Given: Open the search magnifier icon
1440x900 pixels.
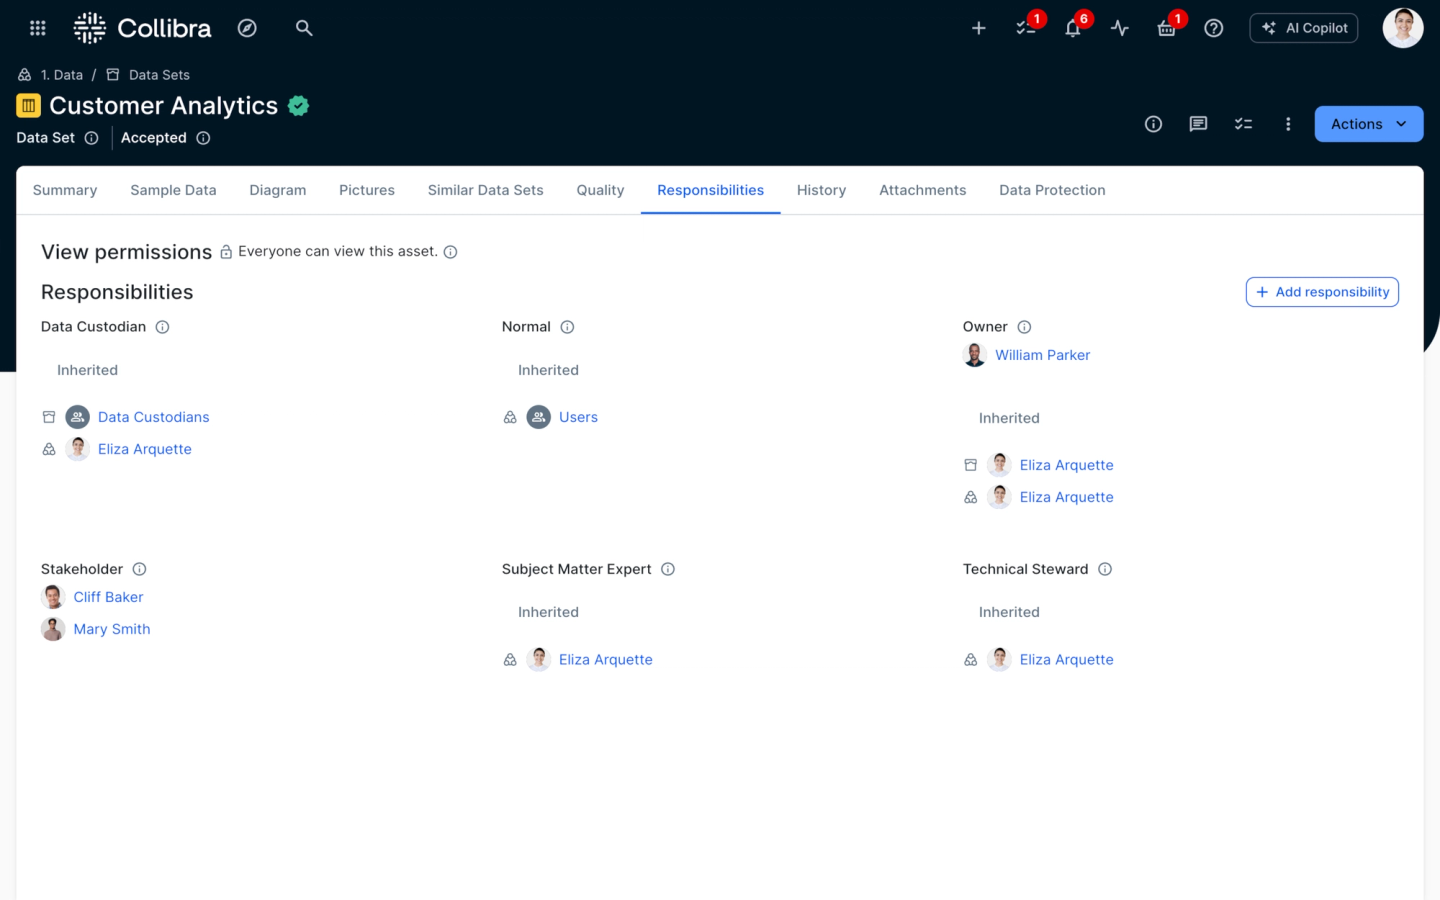Looking at the screenshot, I should click(304, 28).
